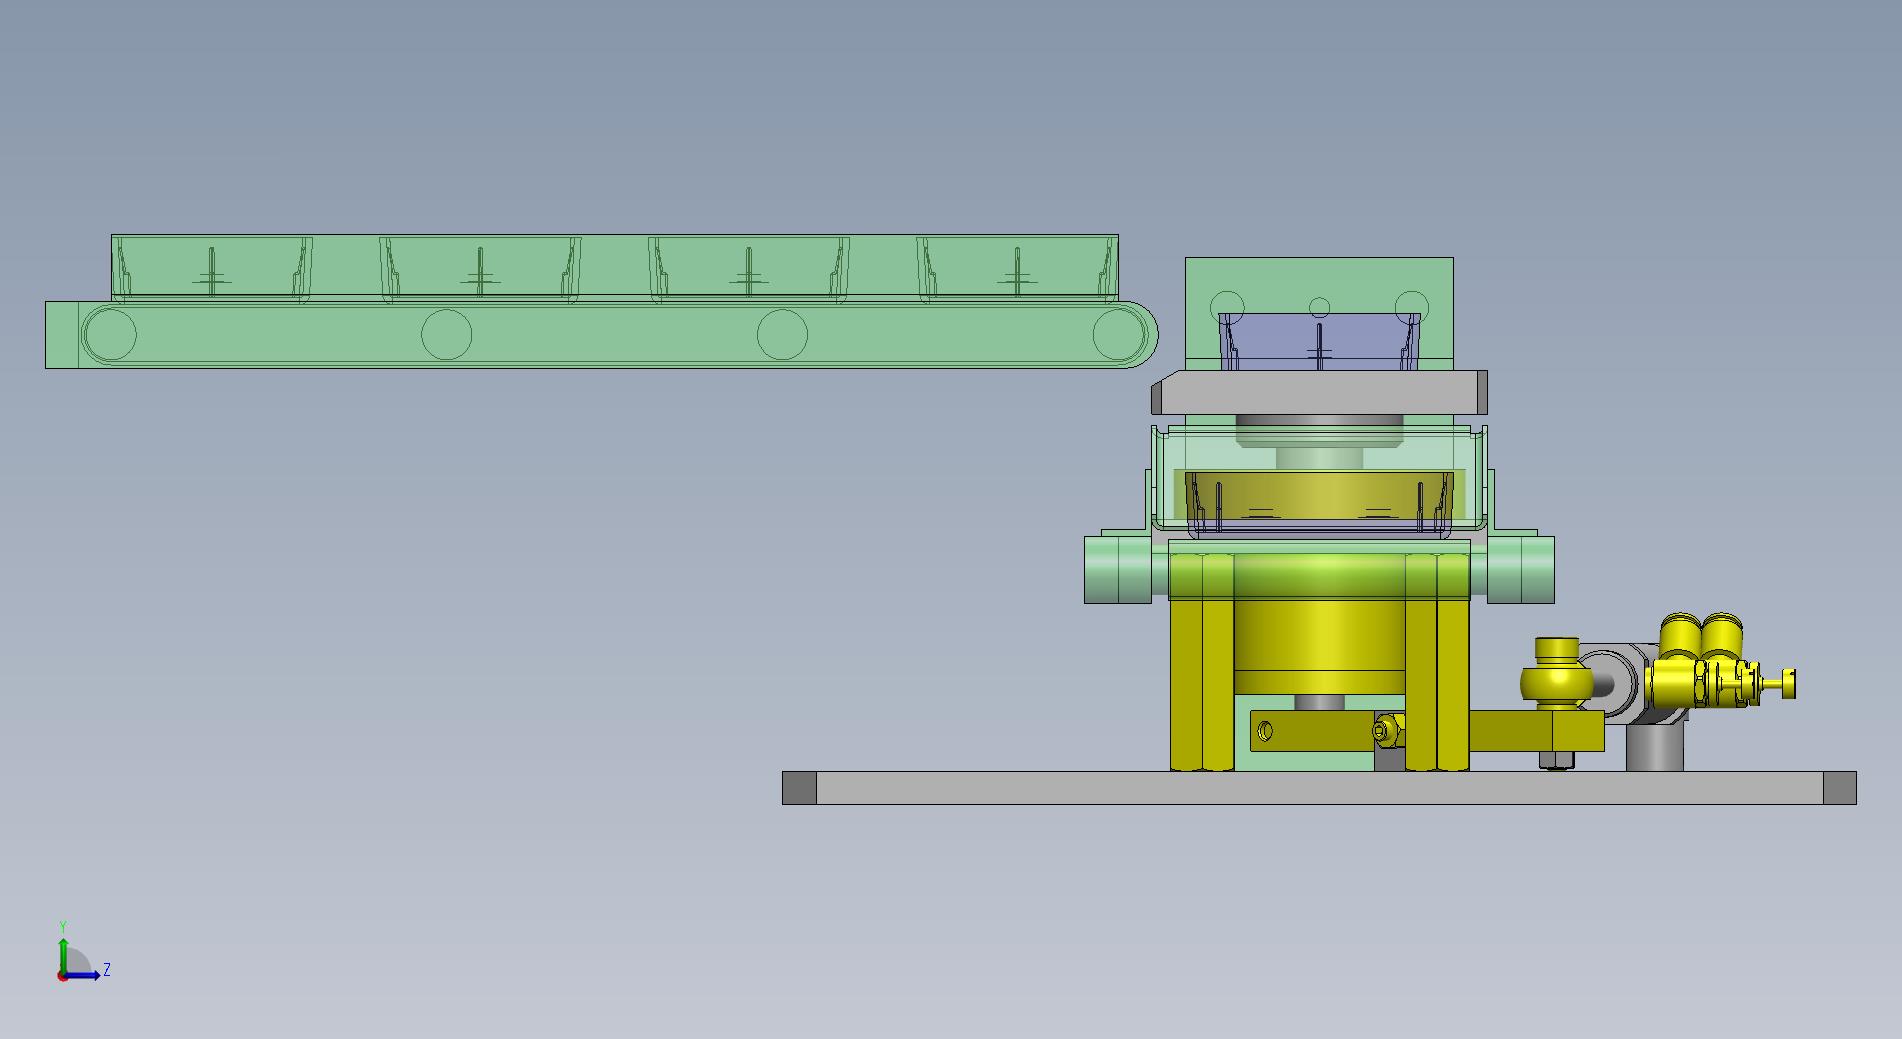Select the long transparent tray on the conveyor
Screen dimensions: 1902x1039
click(x=614, y=268)
